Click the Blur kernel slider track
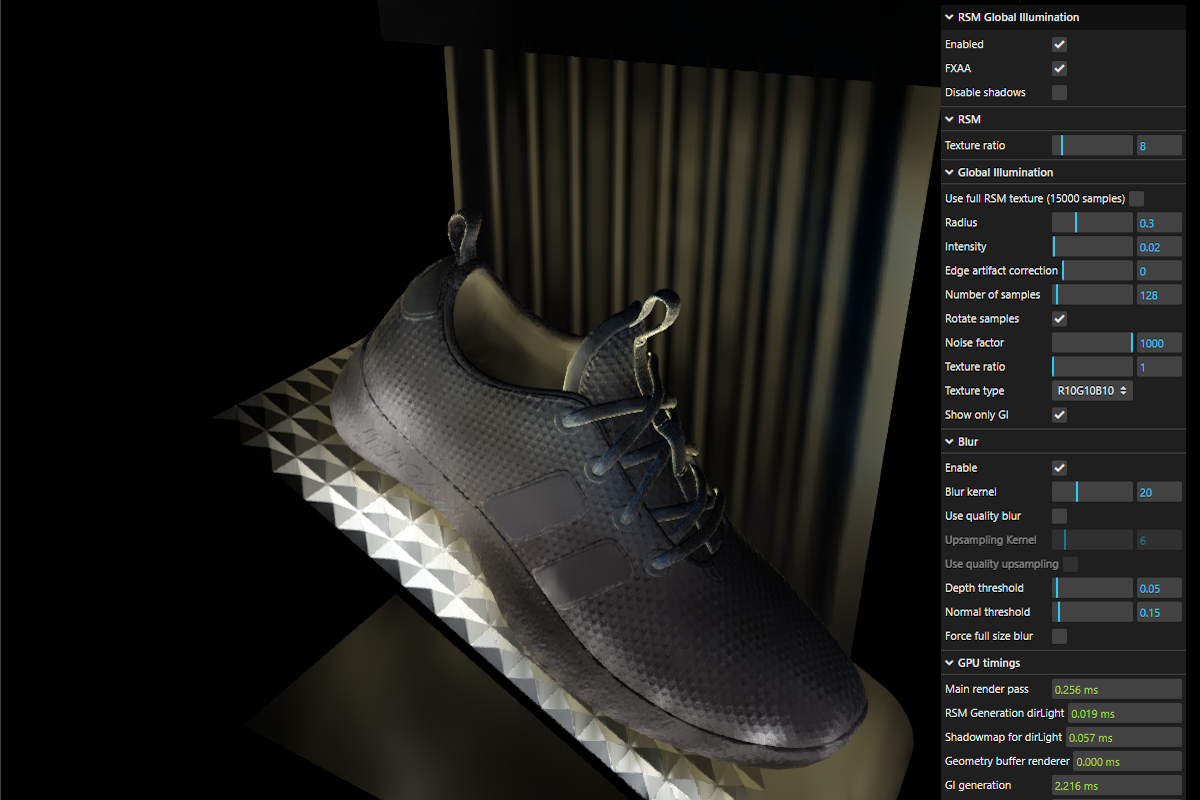Image resolution: width=1200 pixels, height=800 pixels. pyautogui.click(x=1092, y=491)
